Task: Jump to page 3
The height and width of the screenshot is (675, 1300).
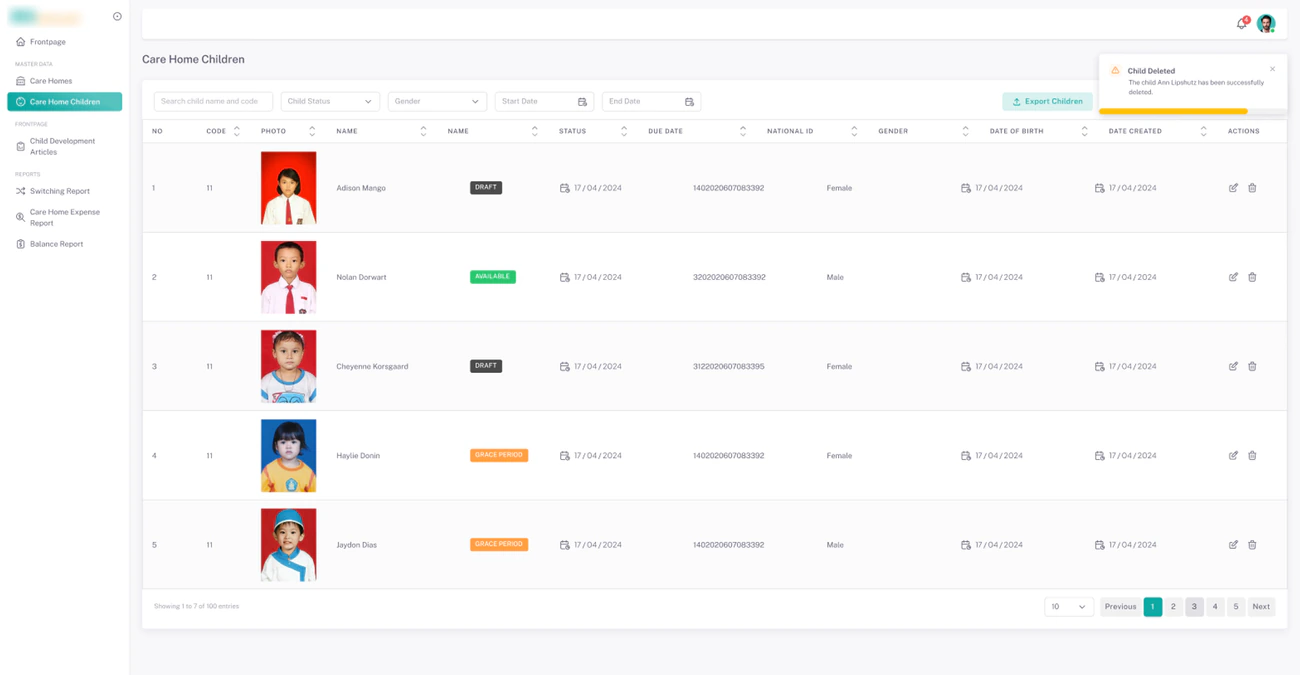Action: point(1194,607)
